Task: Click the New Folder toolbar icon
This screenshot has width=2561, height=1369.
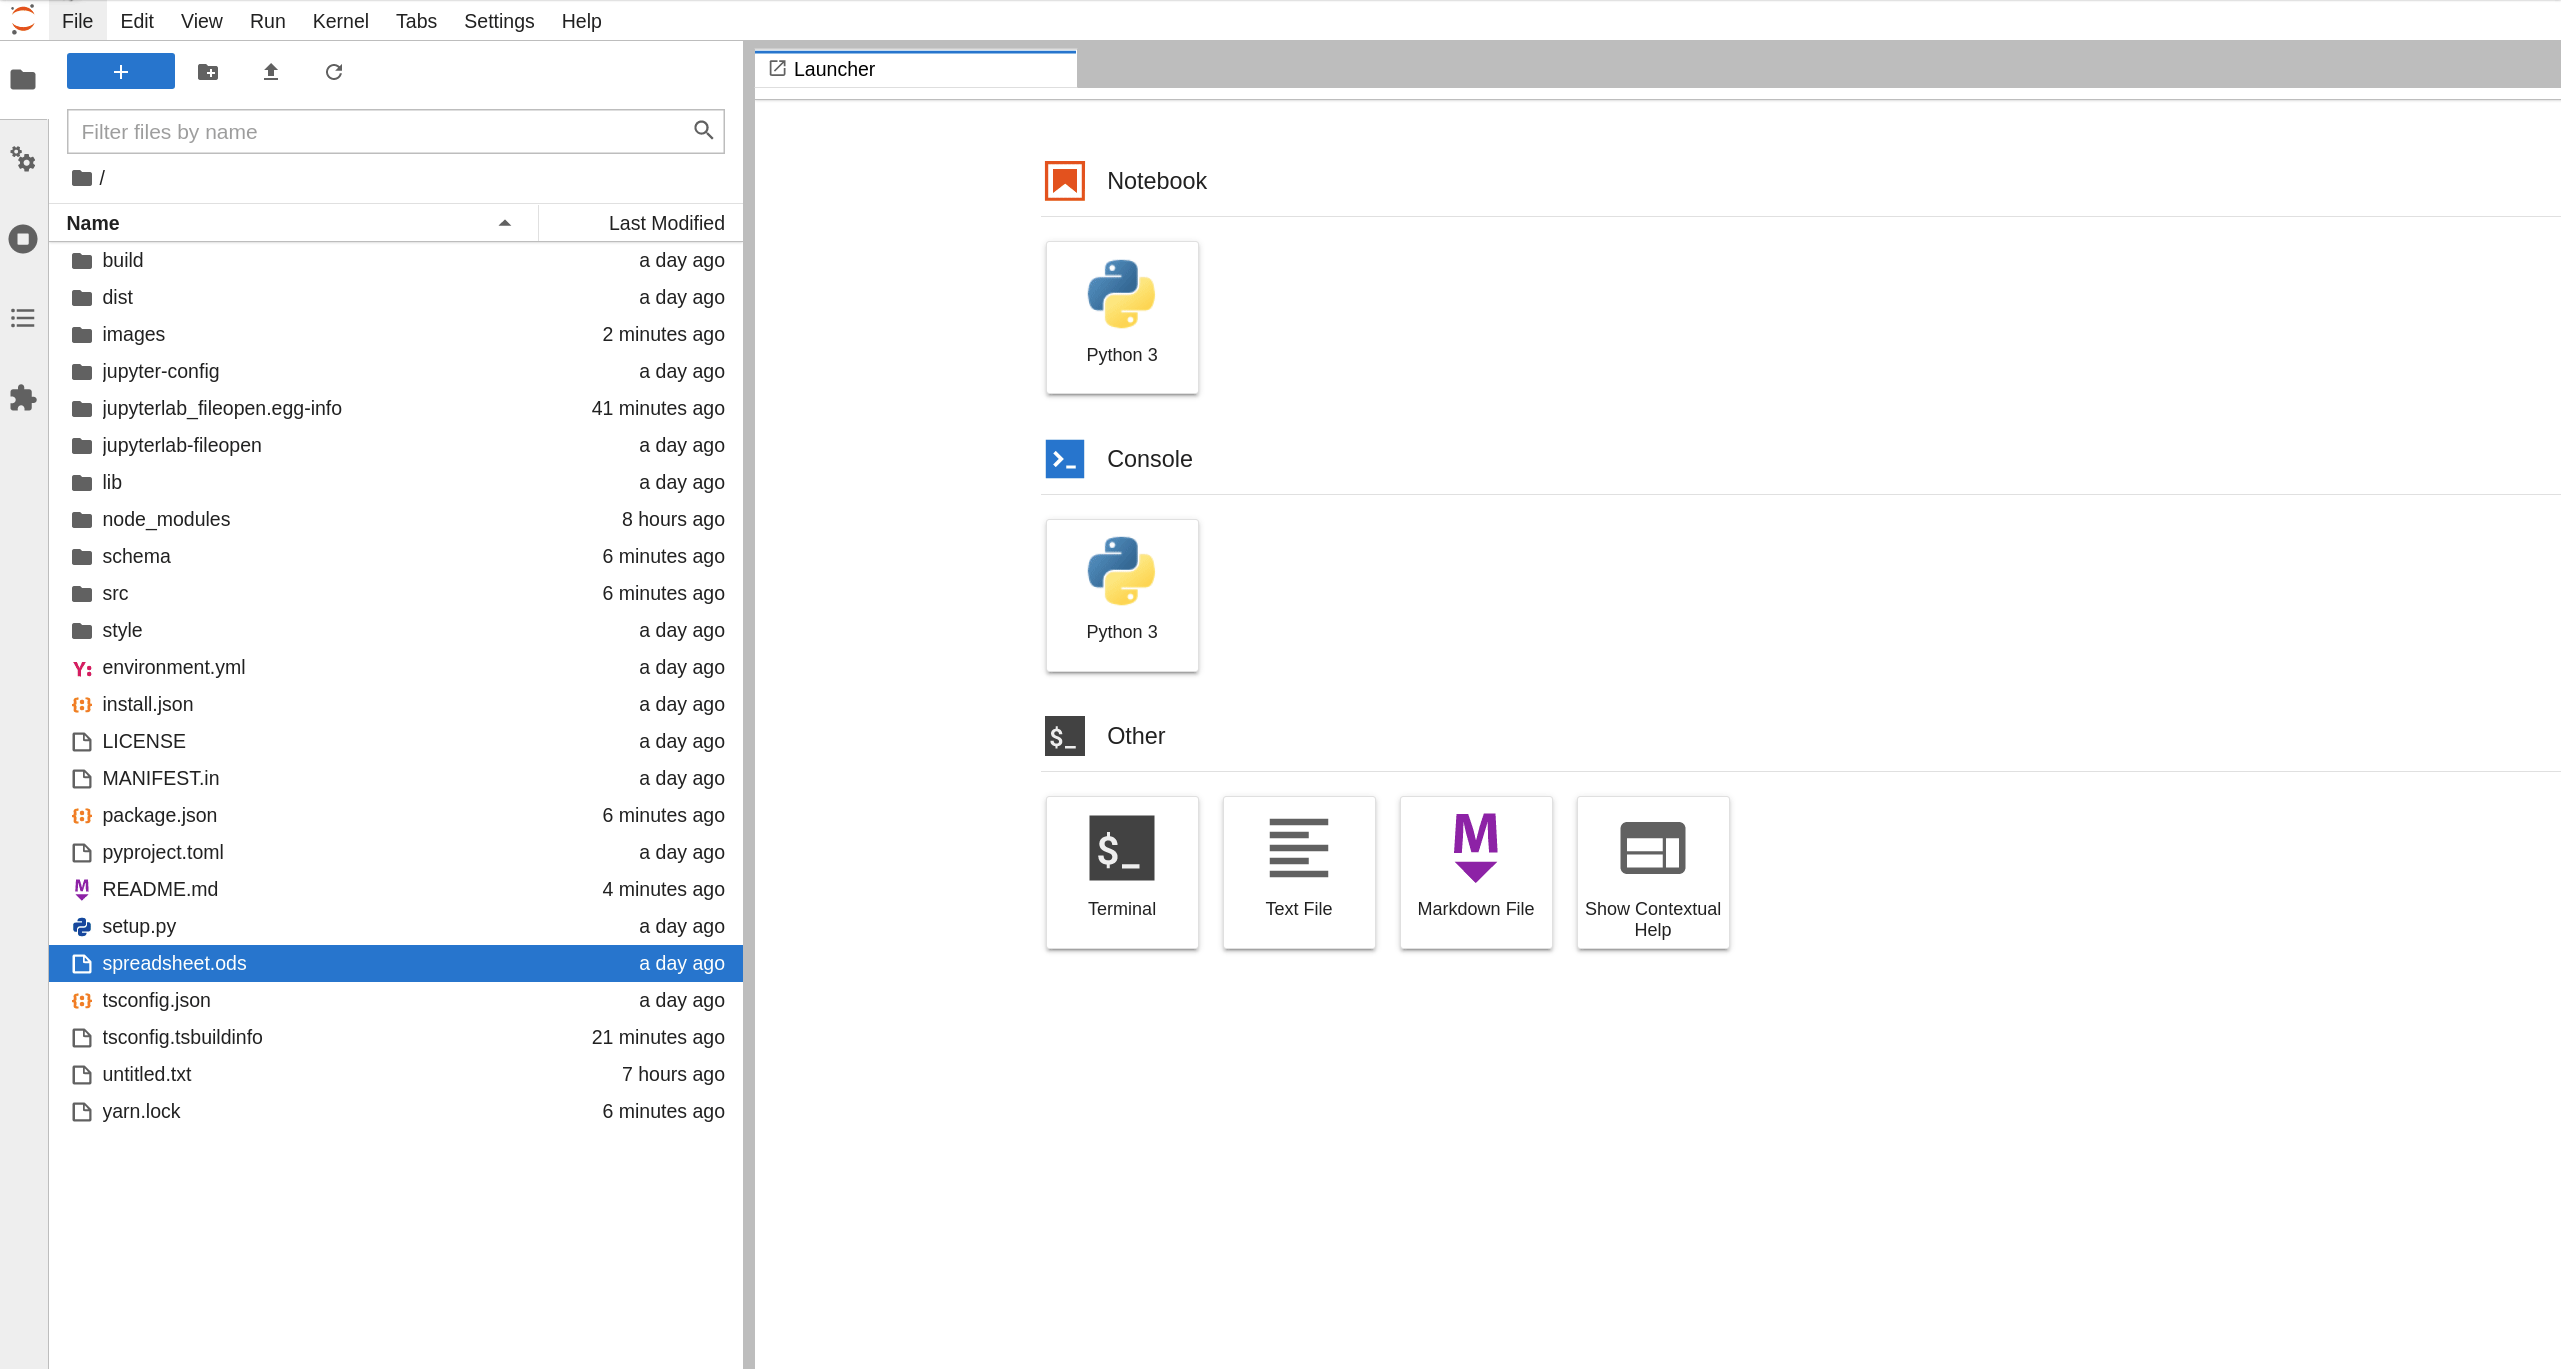Action: click(x=208, y=72)
